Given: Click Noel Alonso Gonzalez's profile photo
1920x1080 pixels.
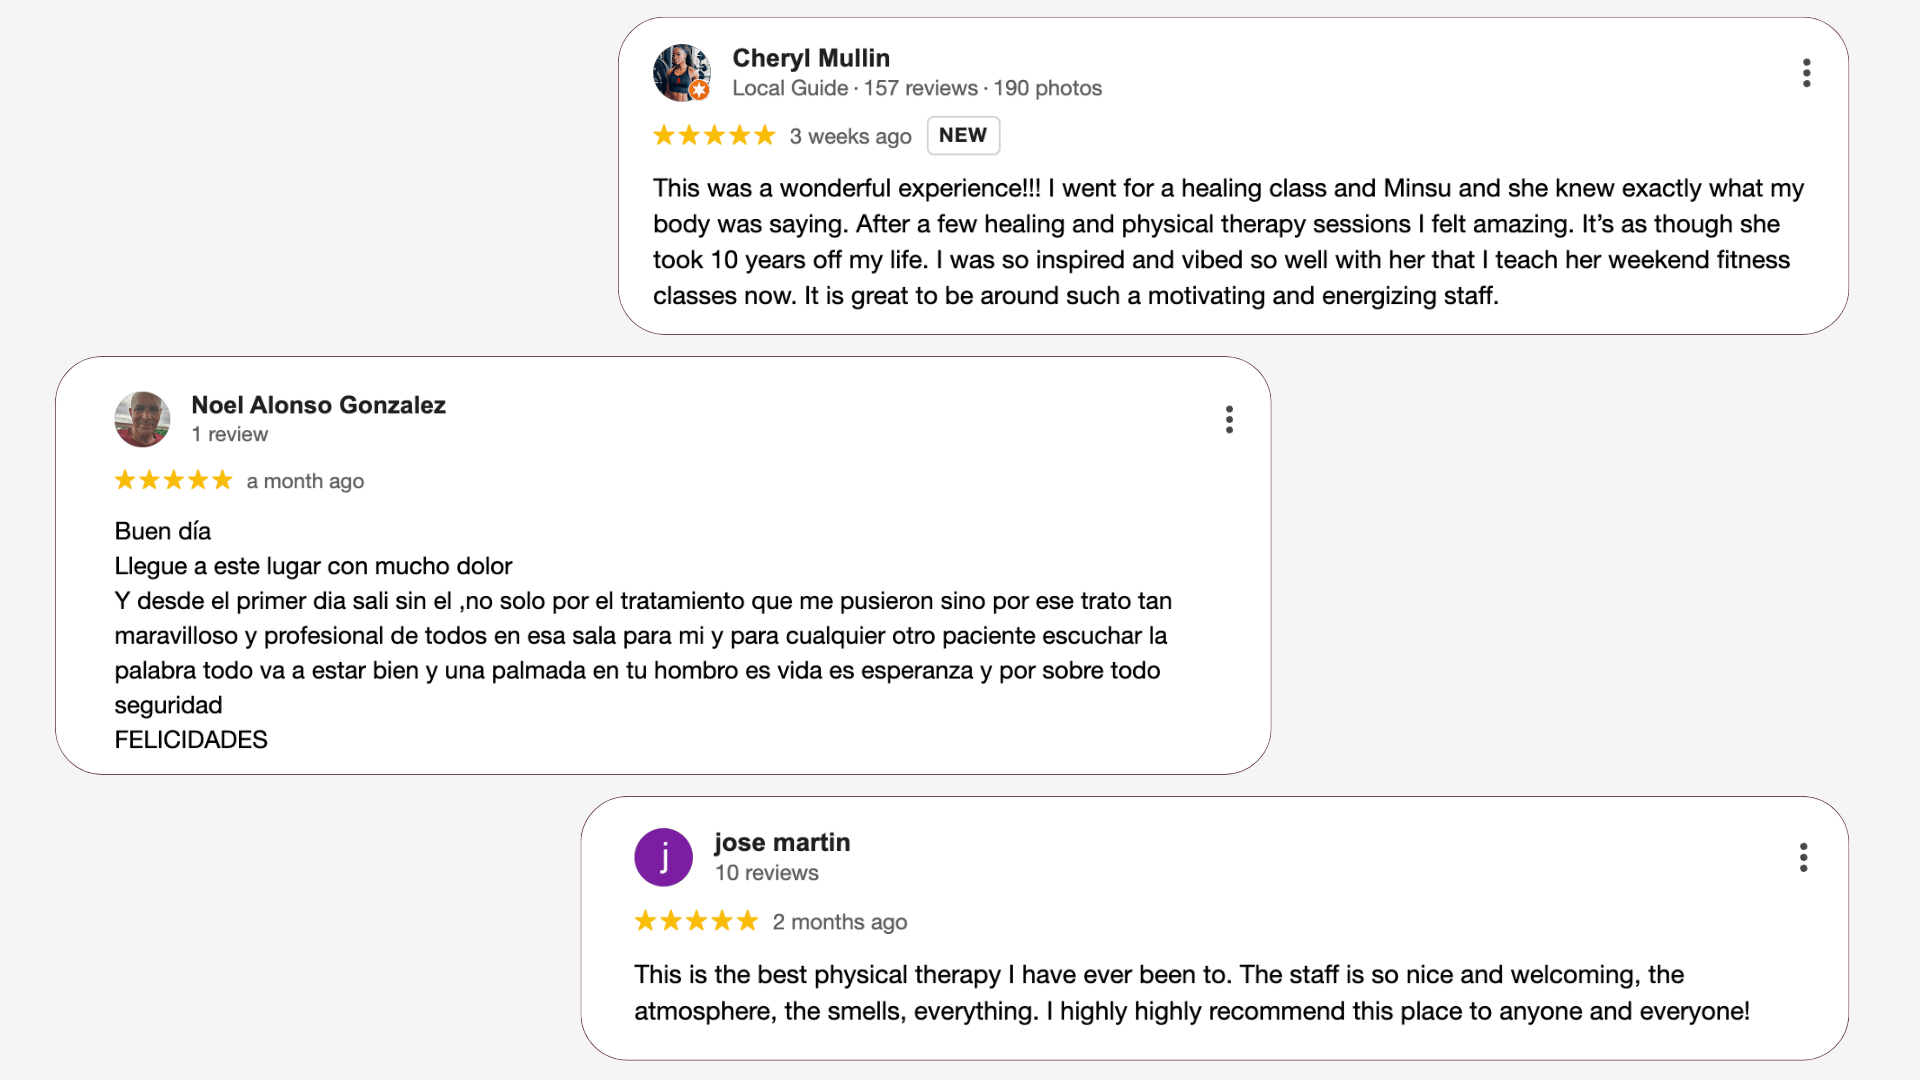Looking at the screenshot, I should click(x=142, y=419).
